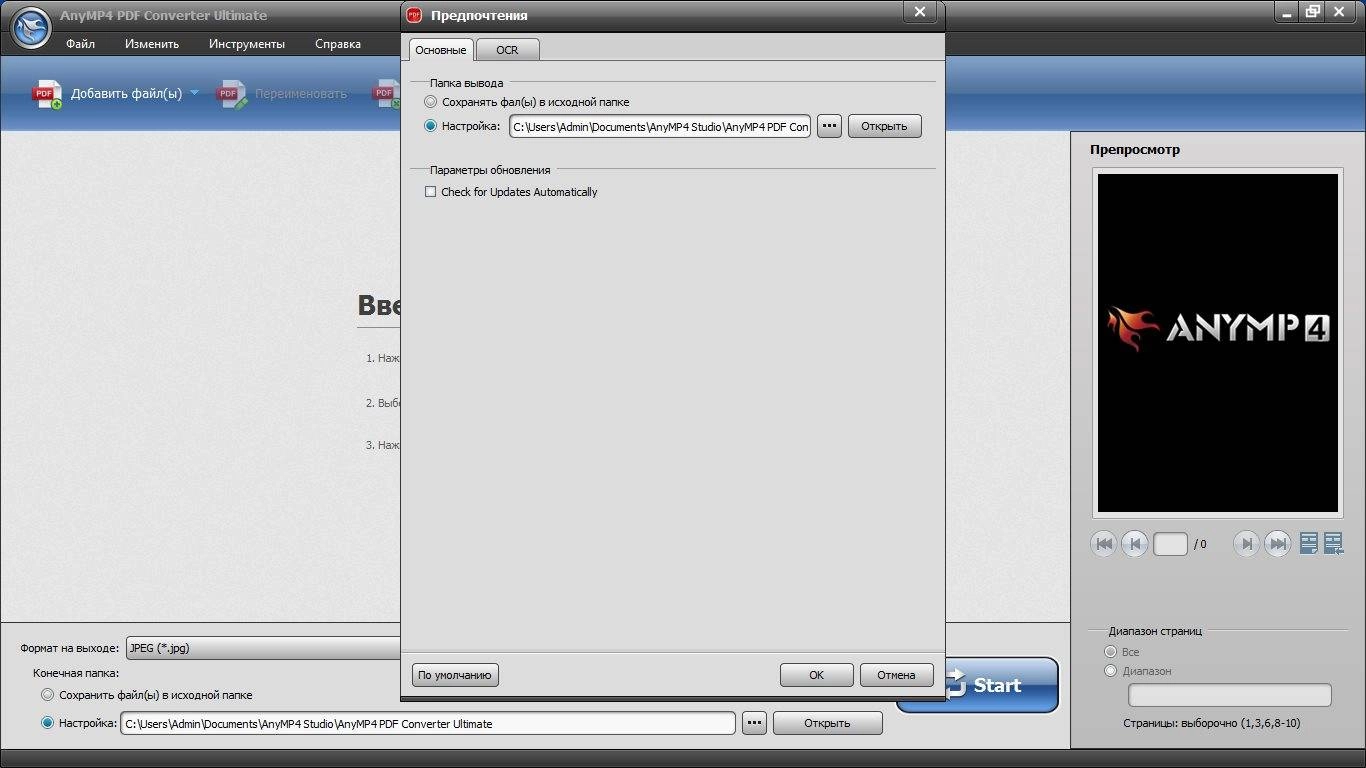Go to next page in preview
Viewport: 1366px width, 768px height.
[1246, 544]
